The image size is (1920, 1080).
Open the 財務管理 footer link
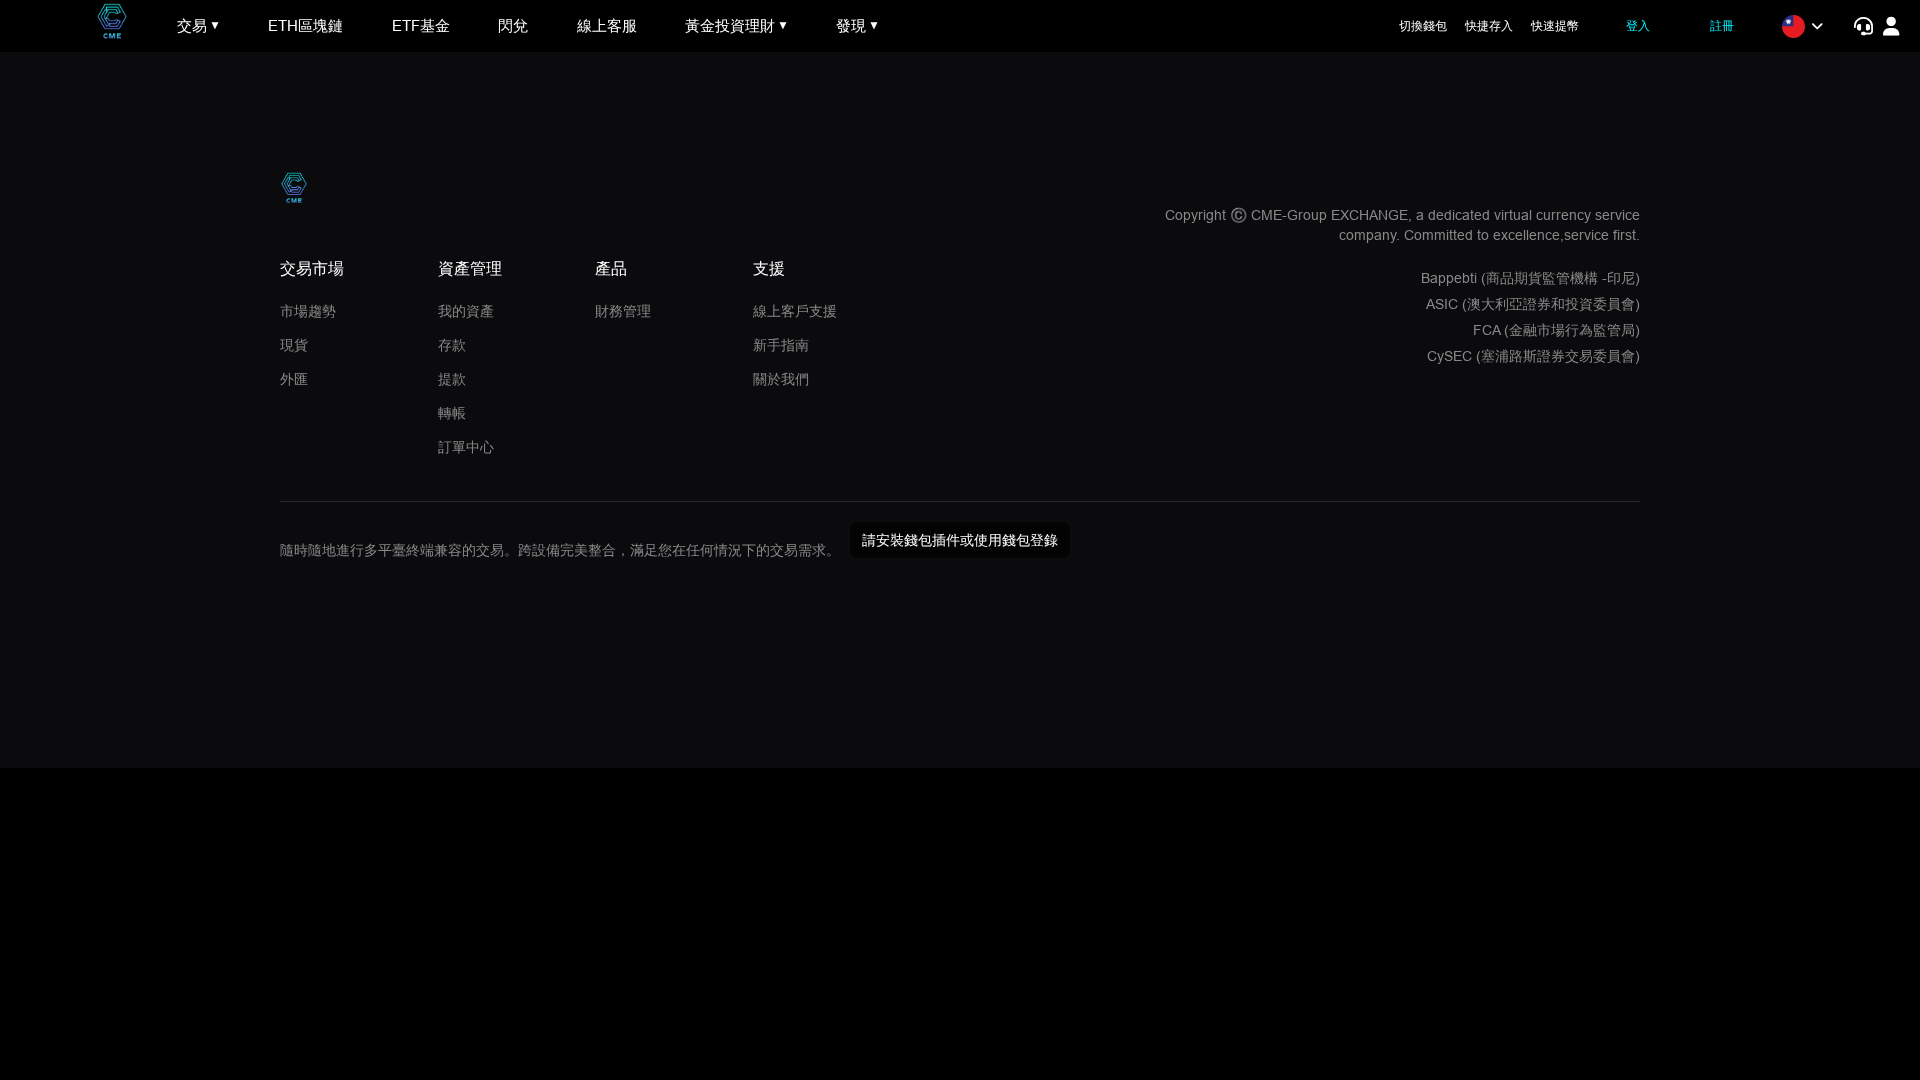tap(623, 312)
